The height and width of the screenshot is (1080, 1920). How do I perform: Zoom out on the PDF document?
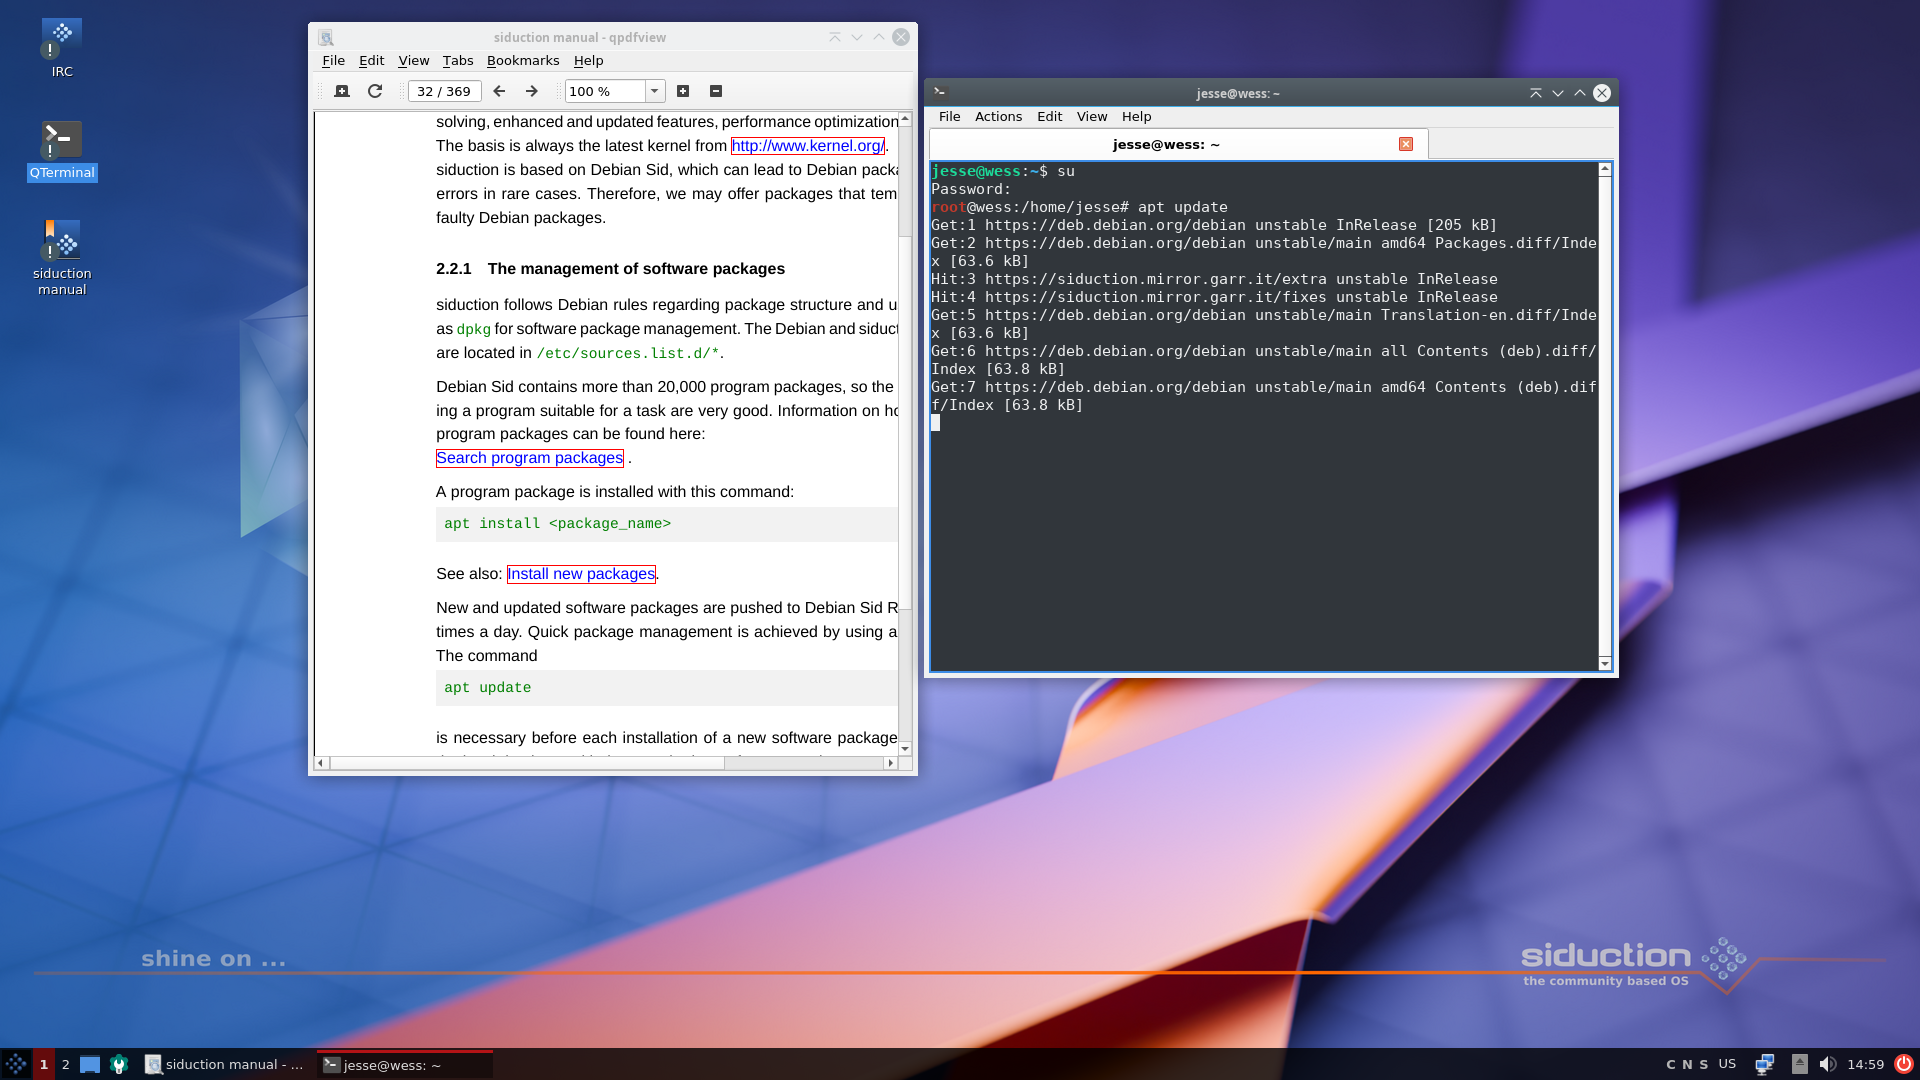point(716,91)
